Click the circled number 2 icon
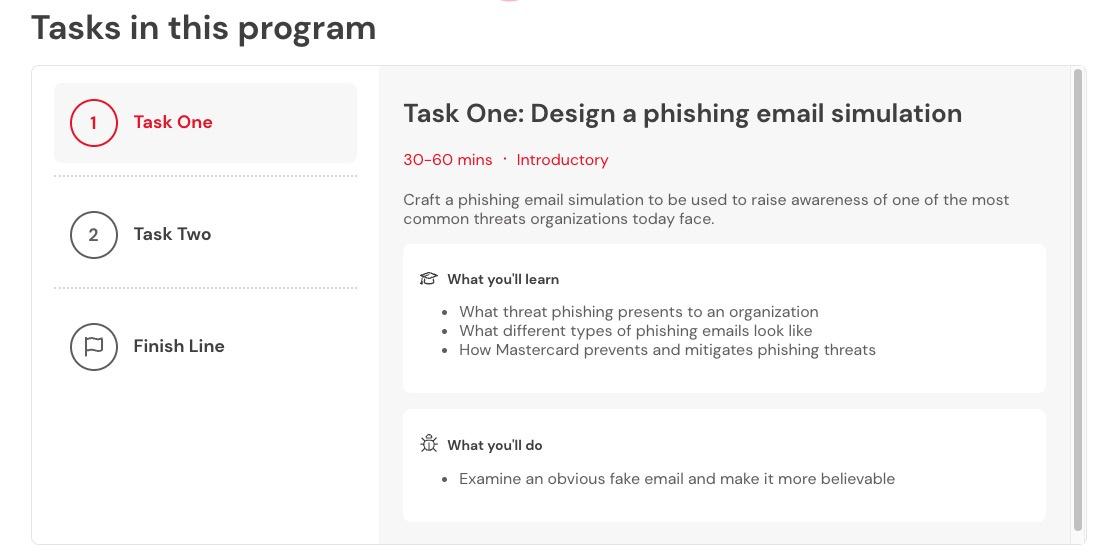 (93, 235)
